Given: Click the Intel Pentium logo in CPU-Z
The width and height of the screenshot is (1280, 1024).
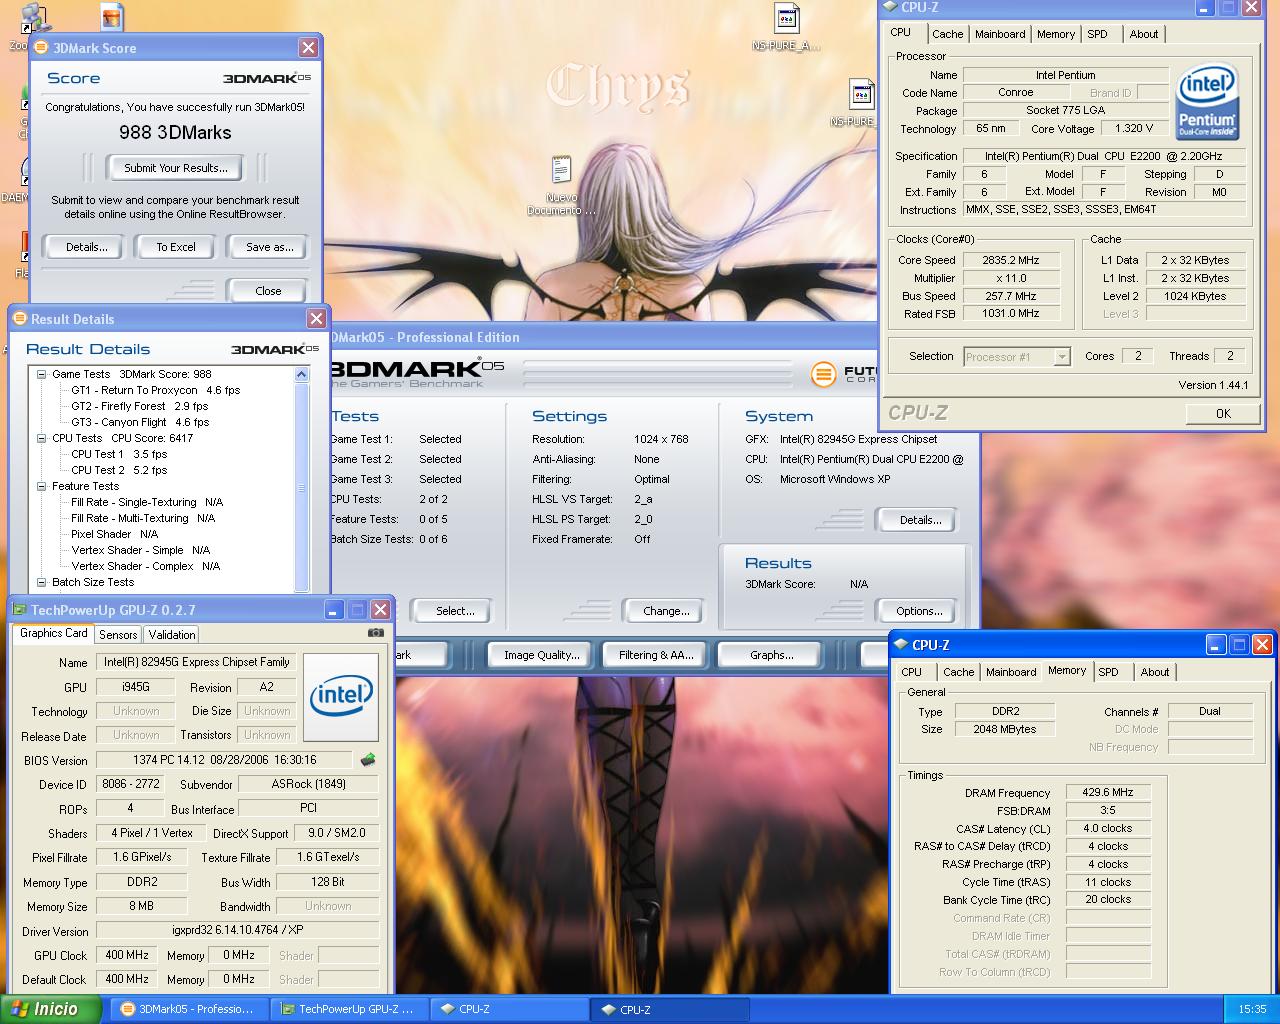Looking at the screenshot, I should 1207,102.
